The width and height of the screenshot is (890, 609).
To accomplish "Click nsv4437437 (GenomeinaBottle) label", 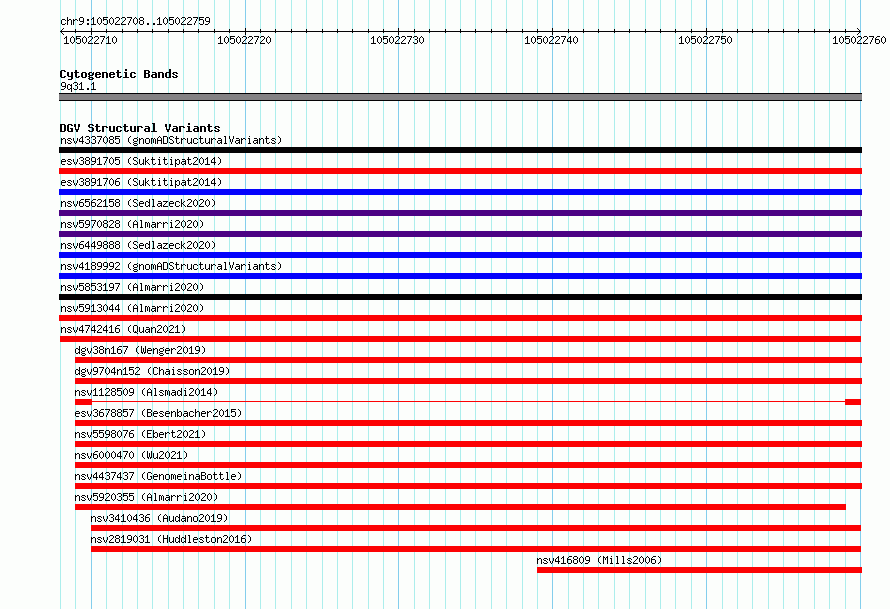I will [158, 476].
